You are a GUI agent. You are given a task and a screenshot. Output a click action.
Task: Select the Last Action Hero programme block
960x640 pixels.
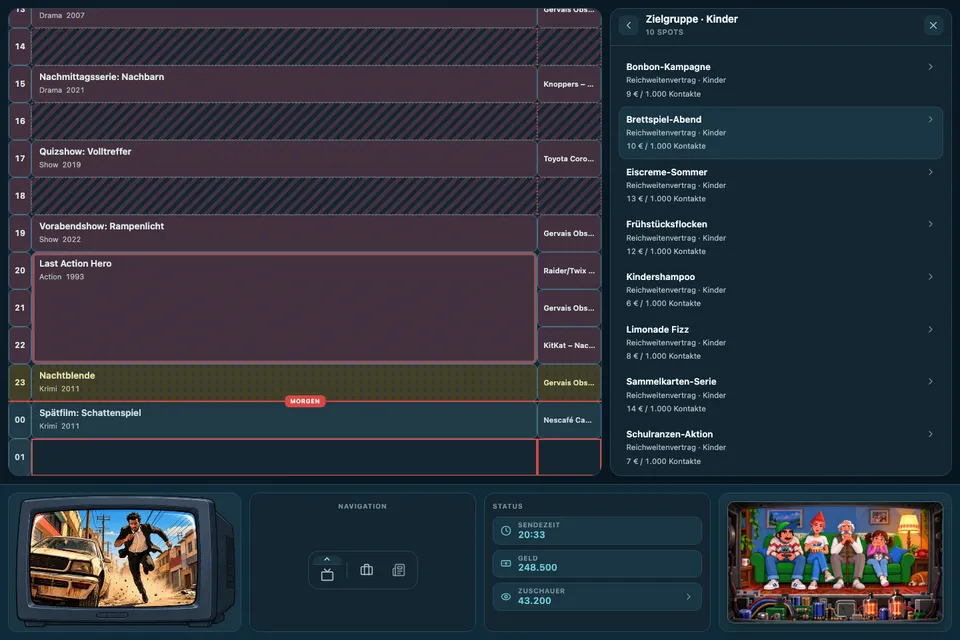click(284, 307)
